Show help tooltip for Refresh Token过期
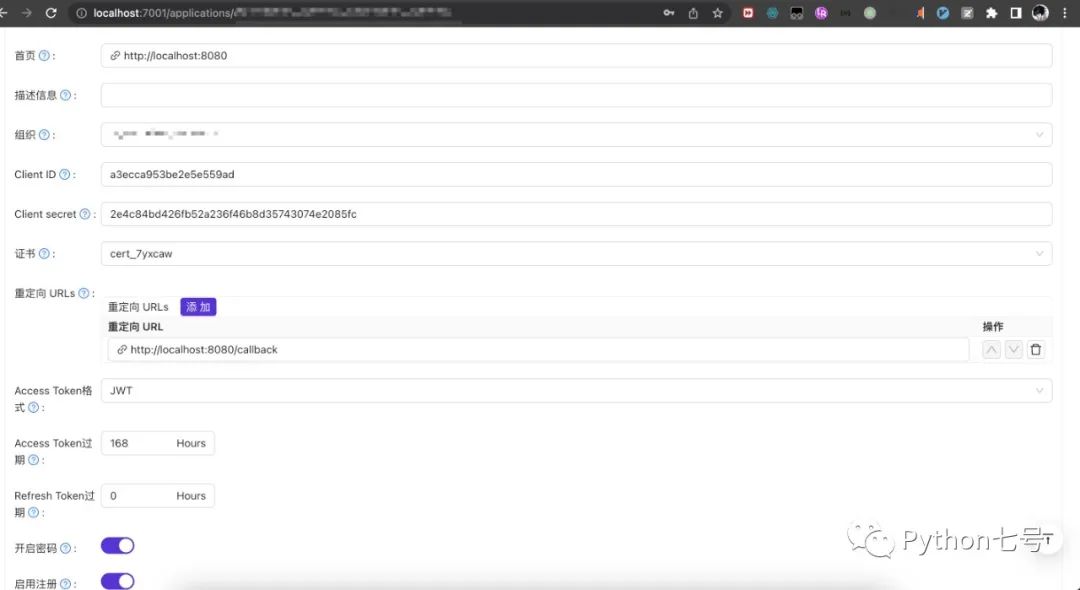The width and height of the screenshot is (1080, 590). 33,512
